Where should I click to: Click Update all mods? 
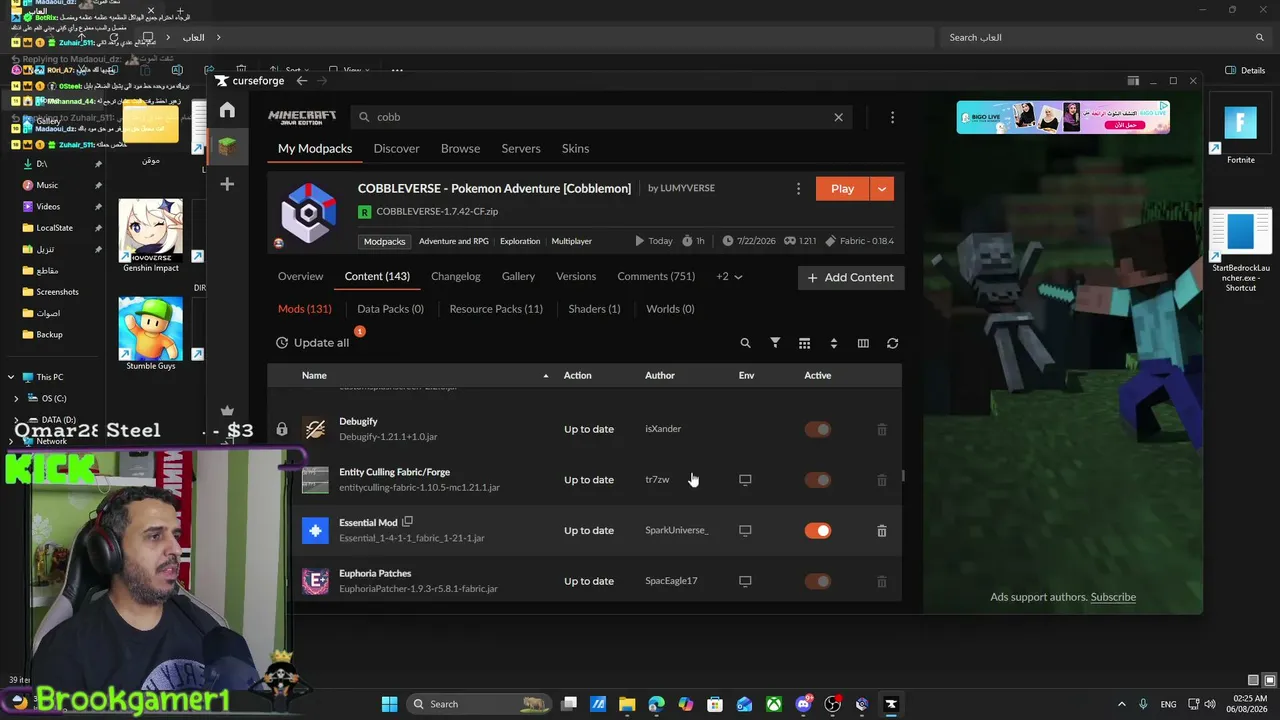pyautogui.click(x=313, y=343)
